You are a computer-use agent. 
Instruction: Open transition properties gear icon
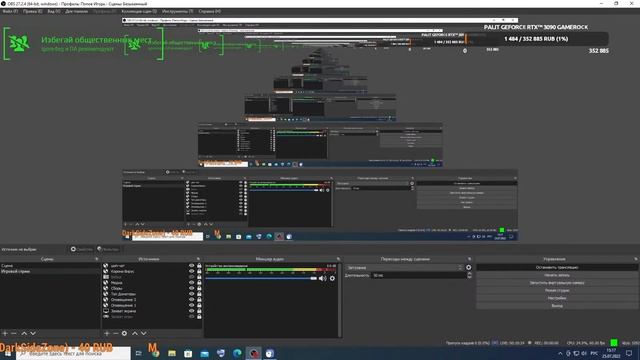(x=469, y=268)
